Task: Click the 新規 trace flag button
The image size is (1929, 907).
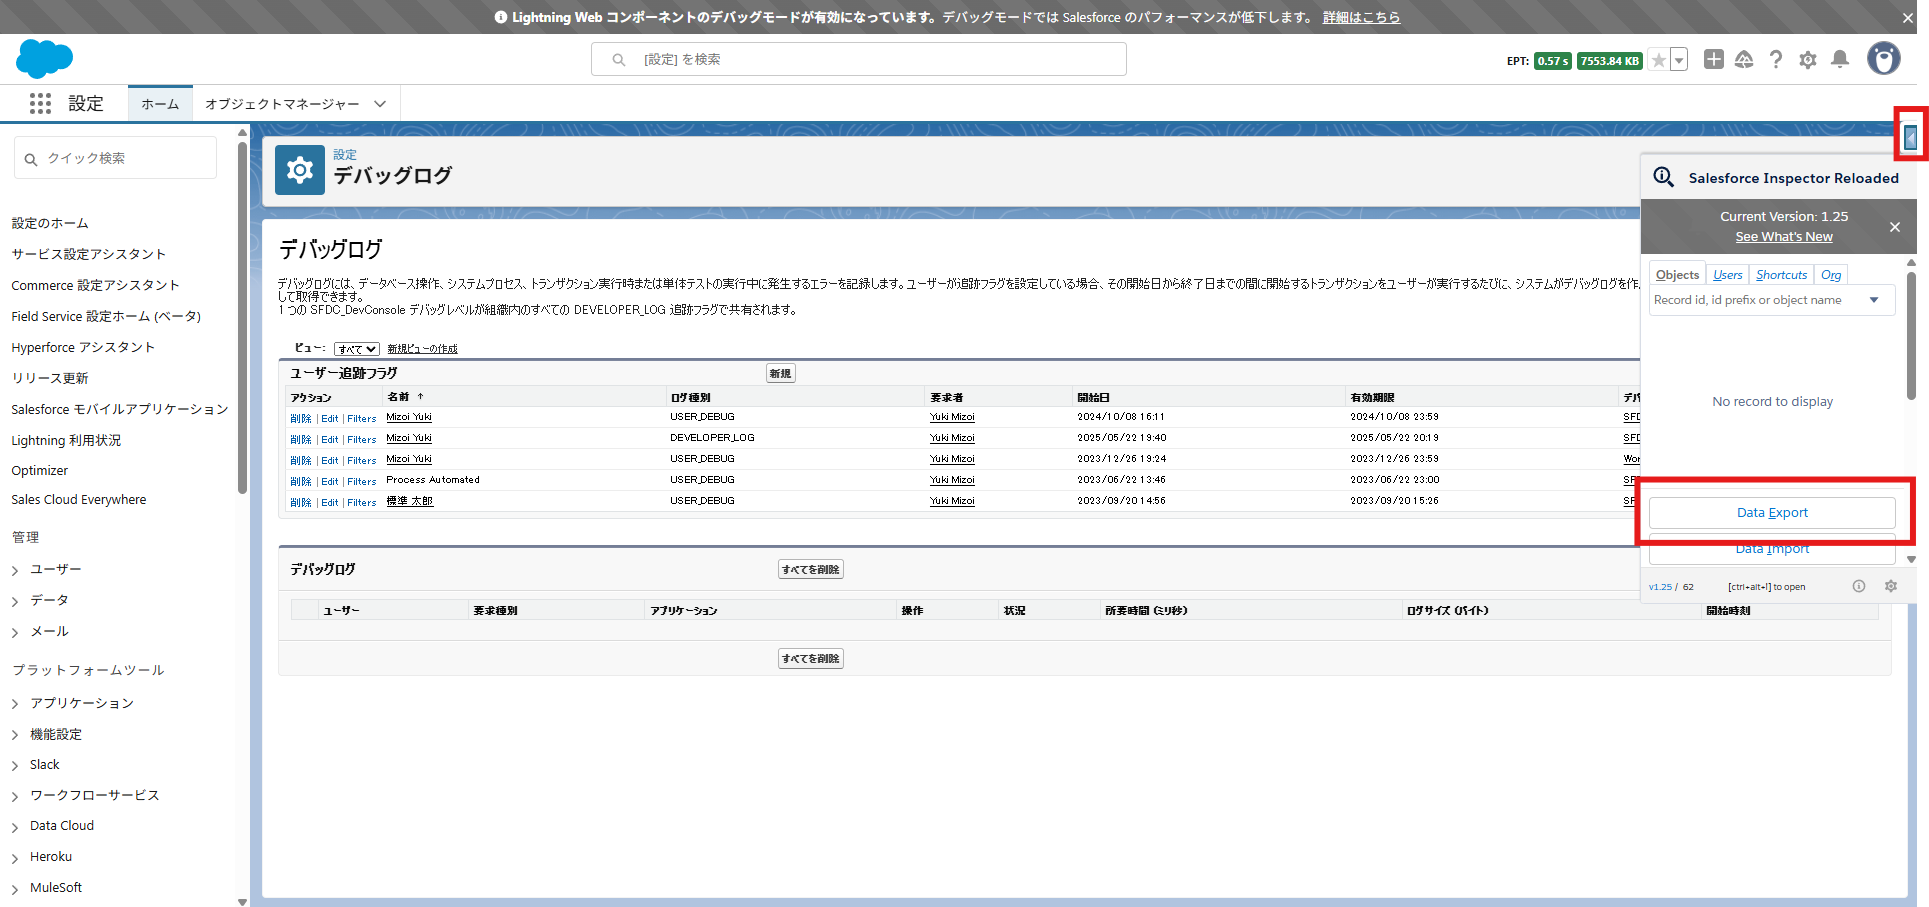Action: coord(780,373)
